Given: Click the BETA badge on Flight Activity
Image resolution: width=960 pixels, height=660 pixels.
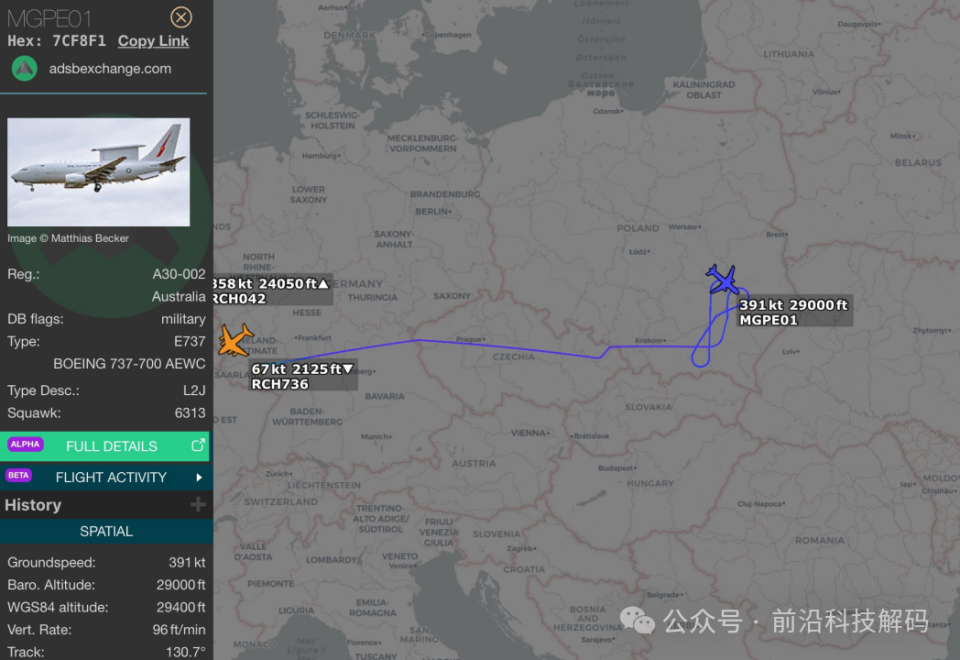Looking at the screenshot, I should click(x=19, y=476).
